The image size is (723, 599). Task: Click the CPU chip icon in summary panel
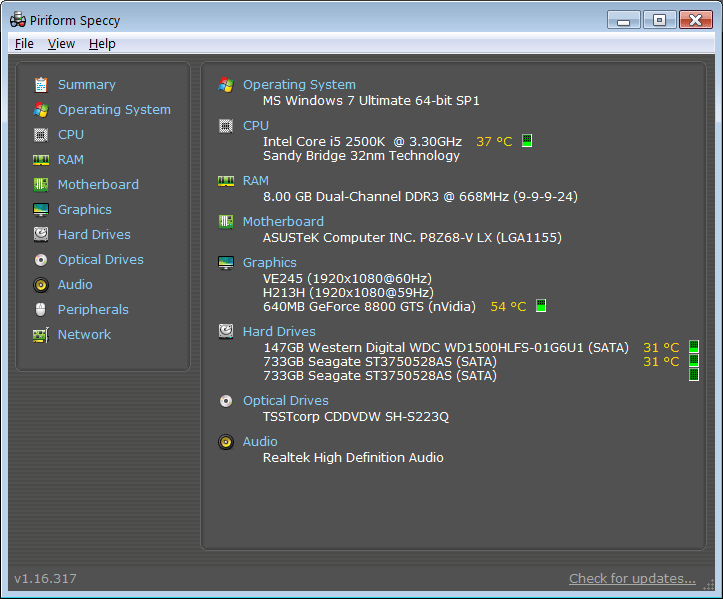point(225,126)
